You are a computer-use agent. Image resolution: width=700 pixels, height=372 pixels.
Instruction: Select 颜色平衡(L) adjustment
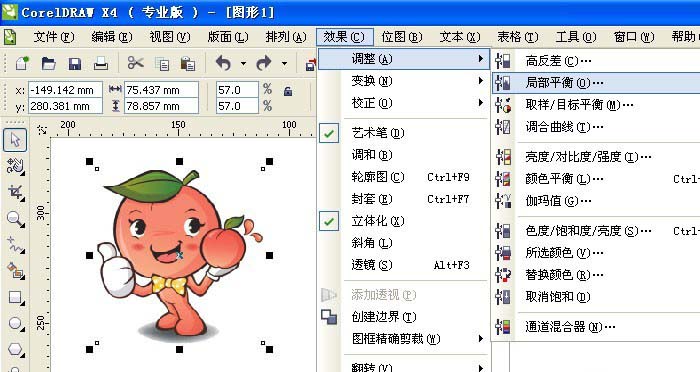(596, 179)
